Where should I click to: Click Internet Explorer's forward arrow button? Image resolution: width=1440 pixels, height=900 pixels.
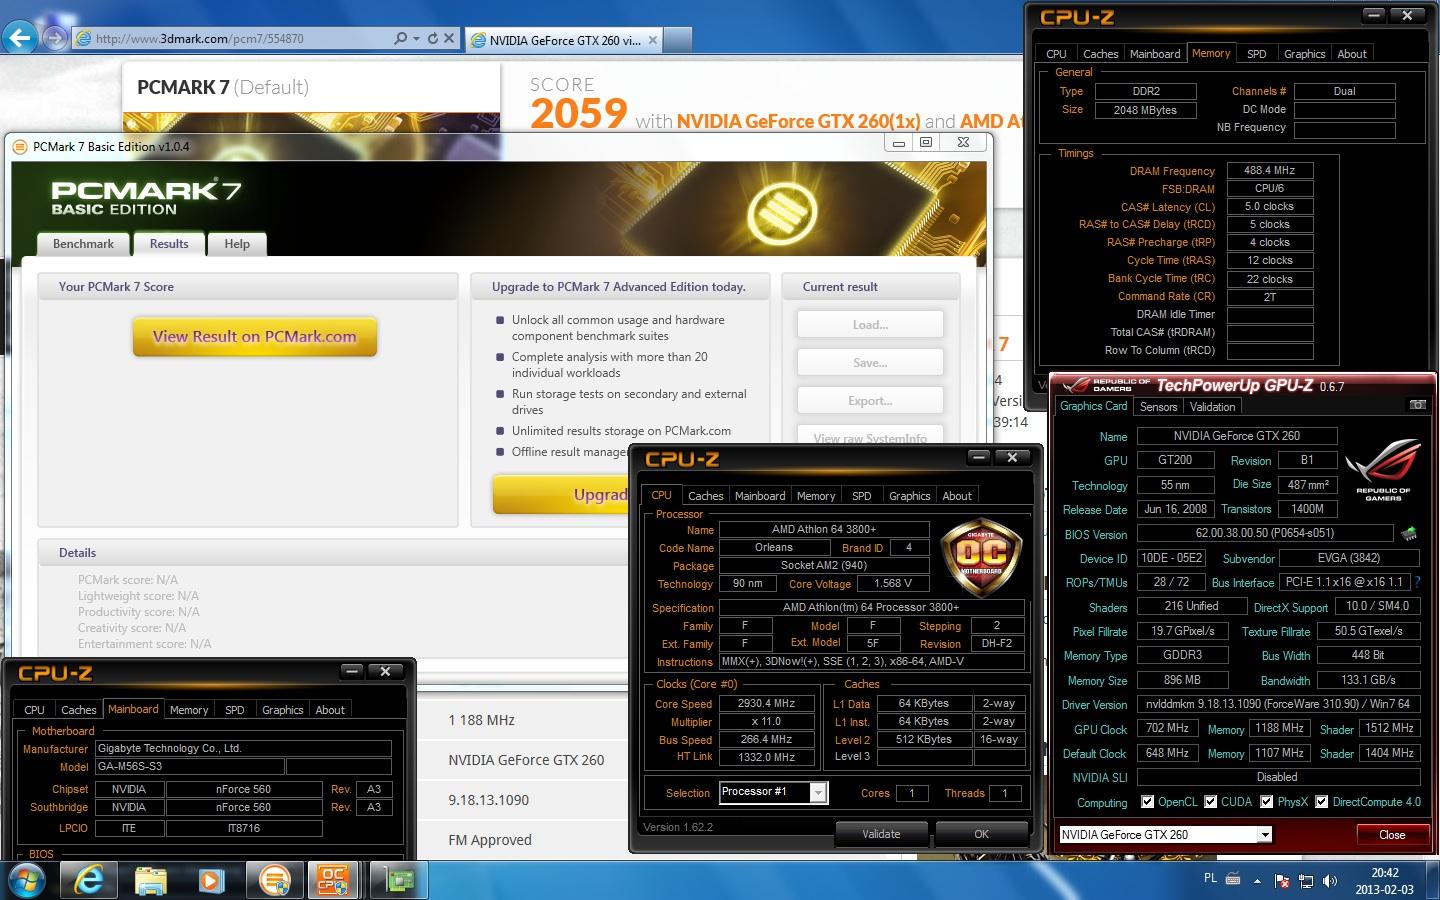point(56,38)
